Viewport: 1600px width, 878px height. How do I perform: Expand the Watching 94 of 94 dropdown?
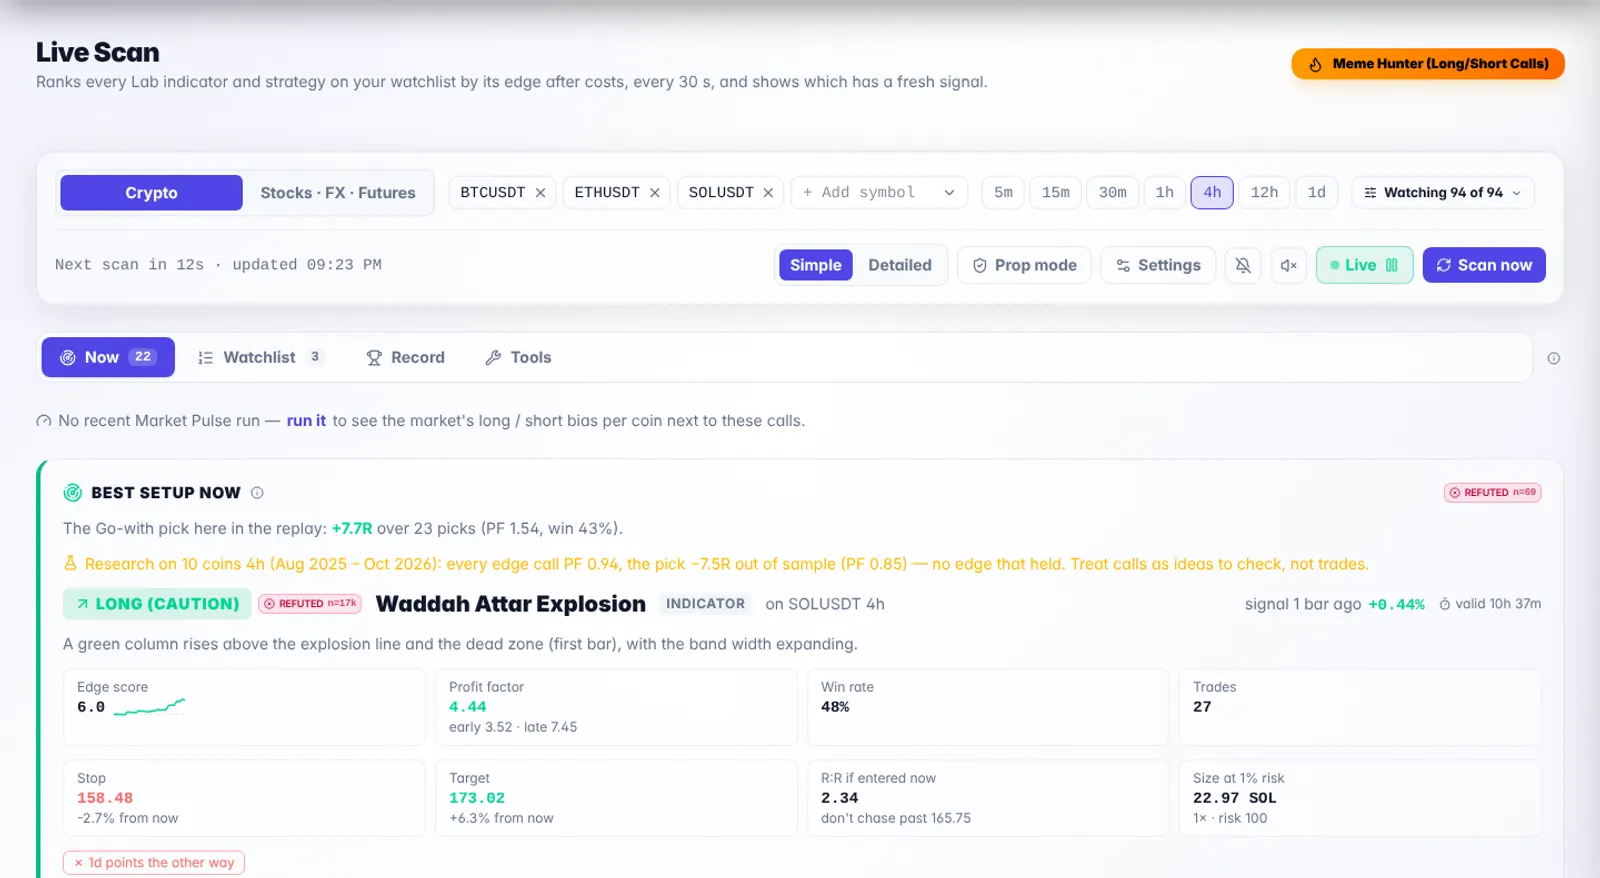1443,193
